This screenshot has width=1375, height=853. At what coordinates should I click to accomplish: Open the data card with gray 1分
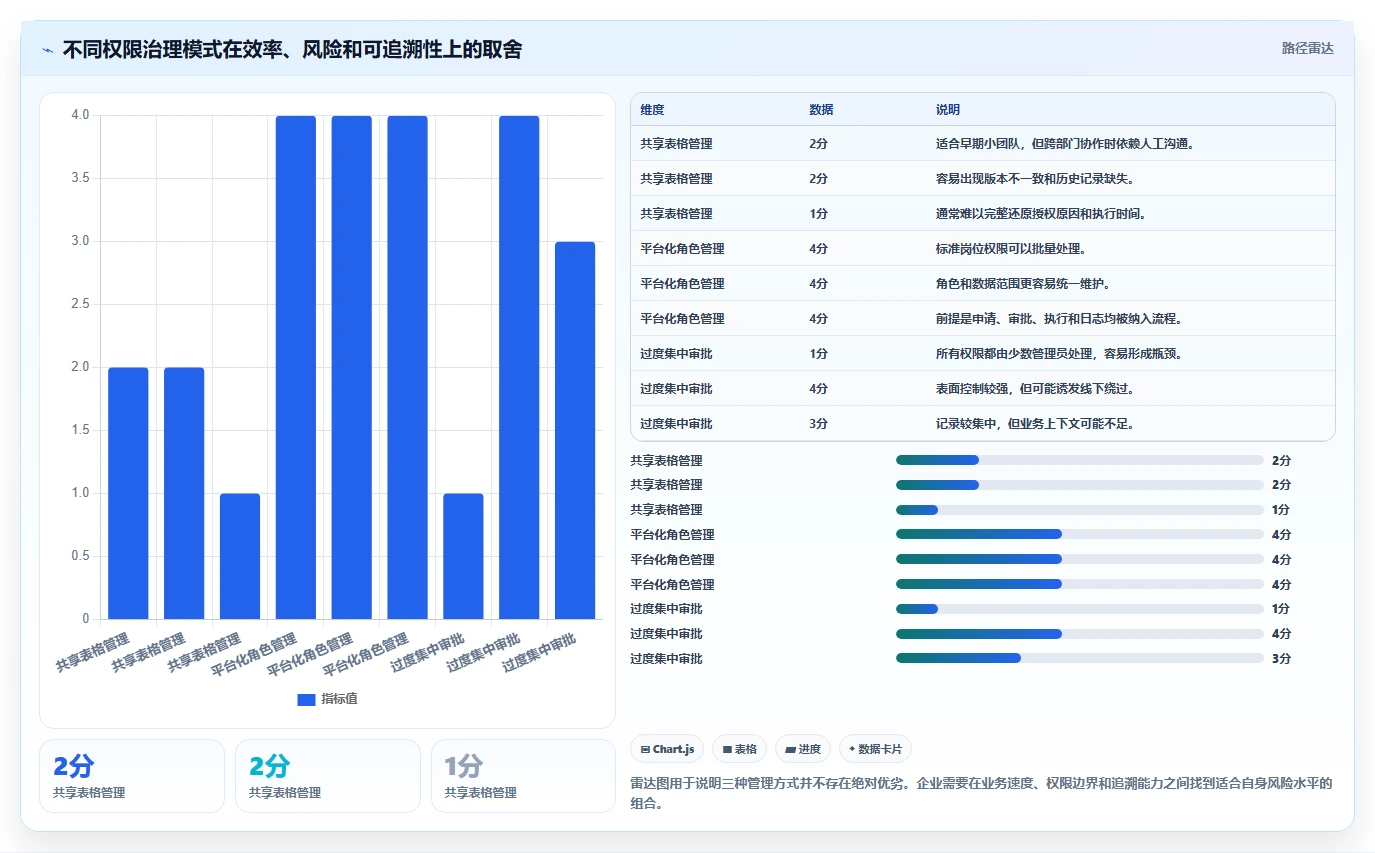point(523,776)
